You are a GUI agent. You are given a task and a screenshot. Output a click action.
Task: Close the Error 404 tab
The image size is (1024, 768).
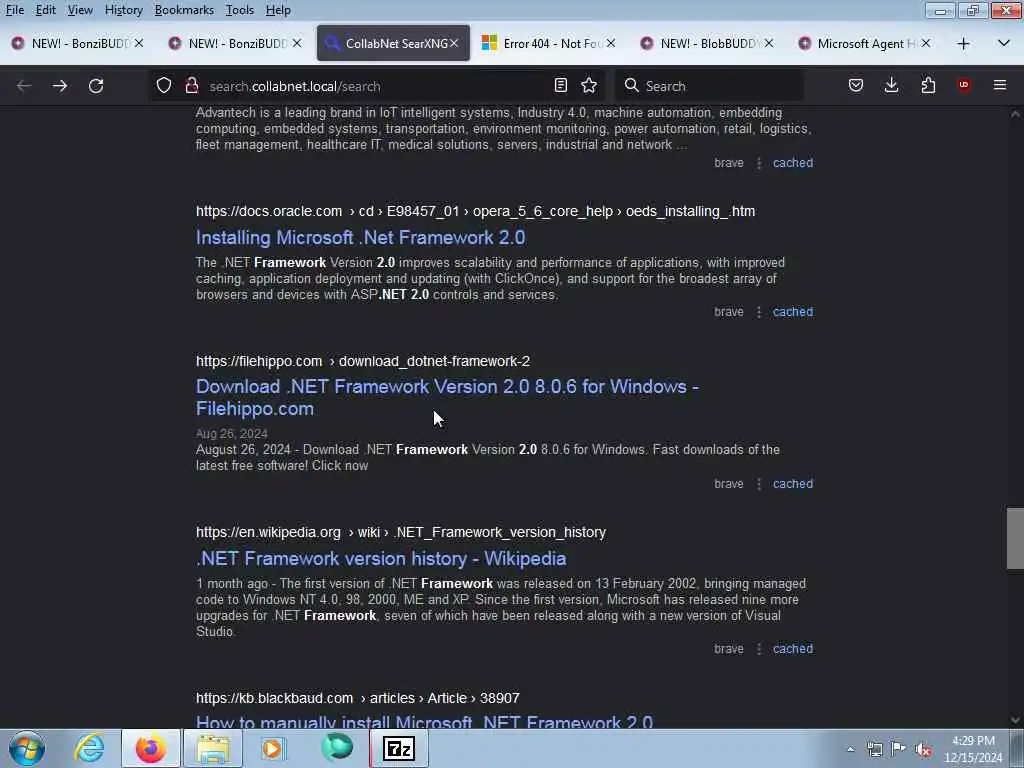[x=611, y=43]
